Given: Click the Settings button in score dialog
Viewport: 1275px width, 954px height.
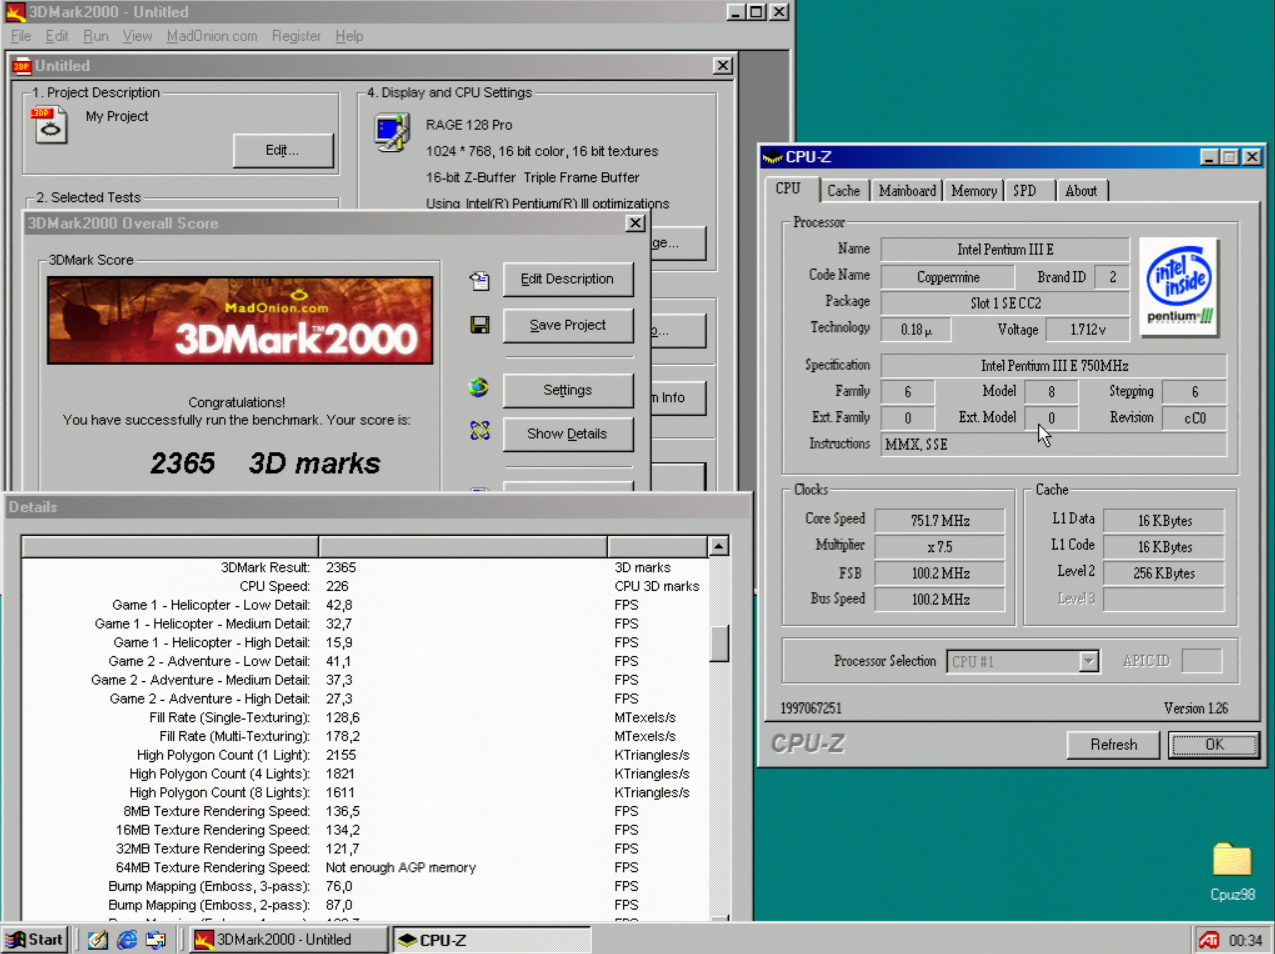Looking at the screenshot, I should (567, 390).
